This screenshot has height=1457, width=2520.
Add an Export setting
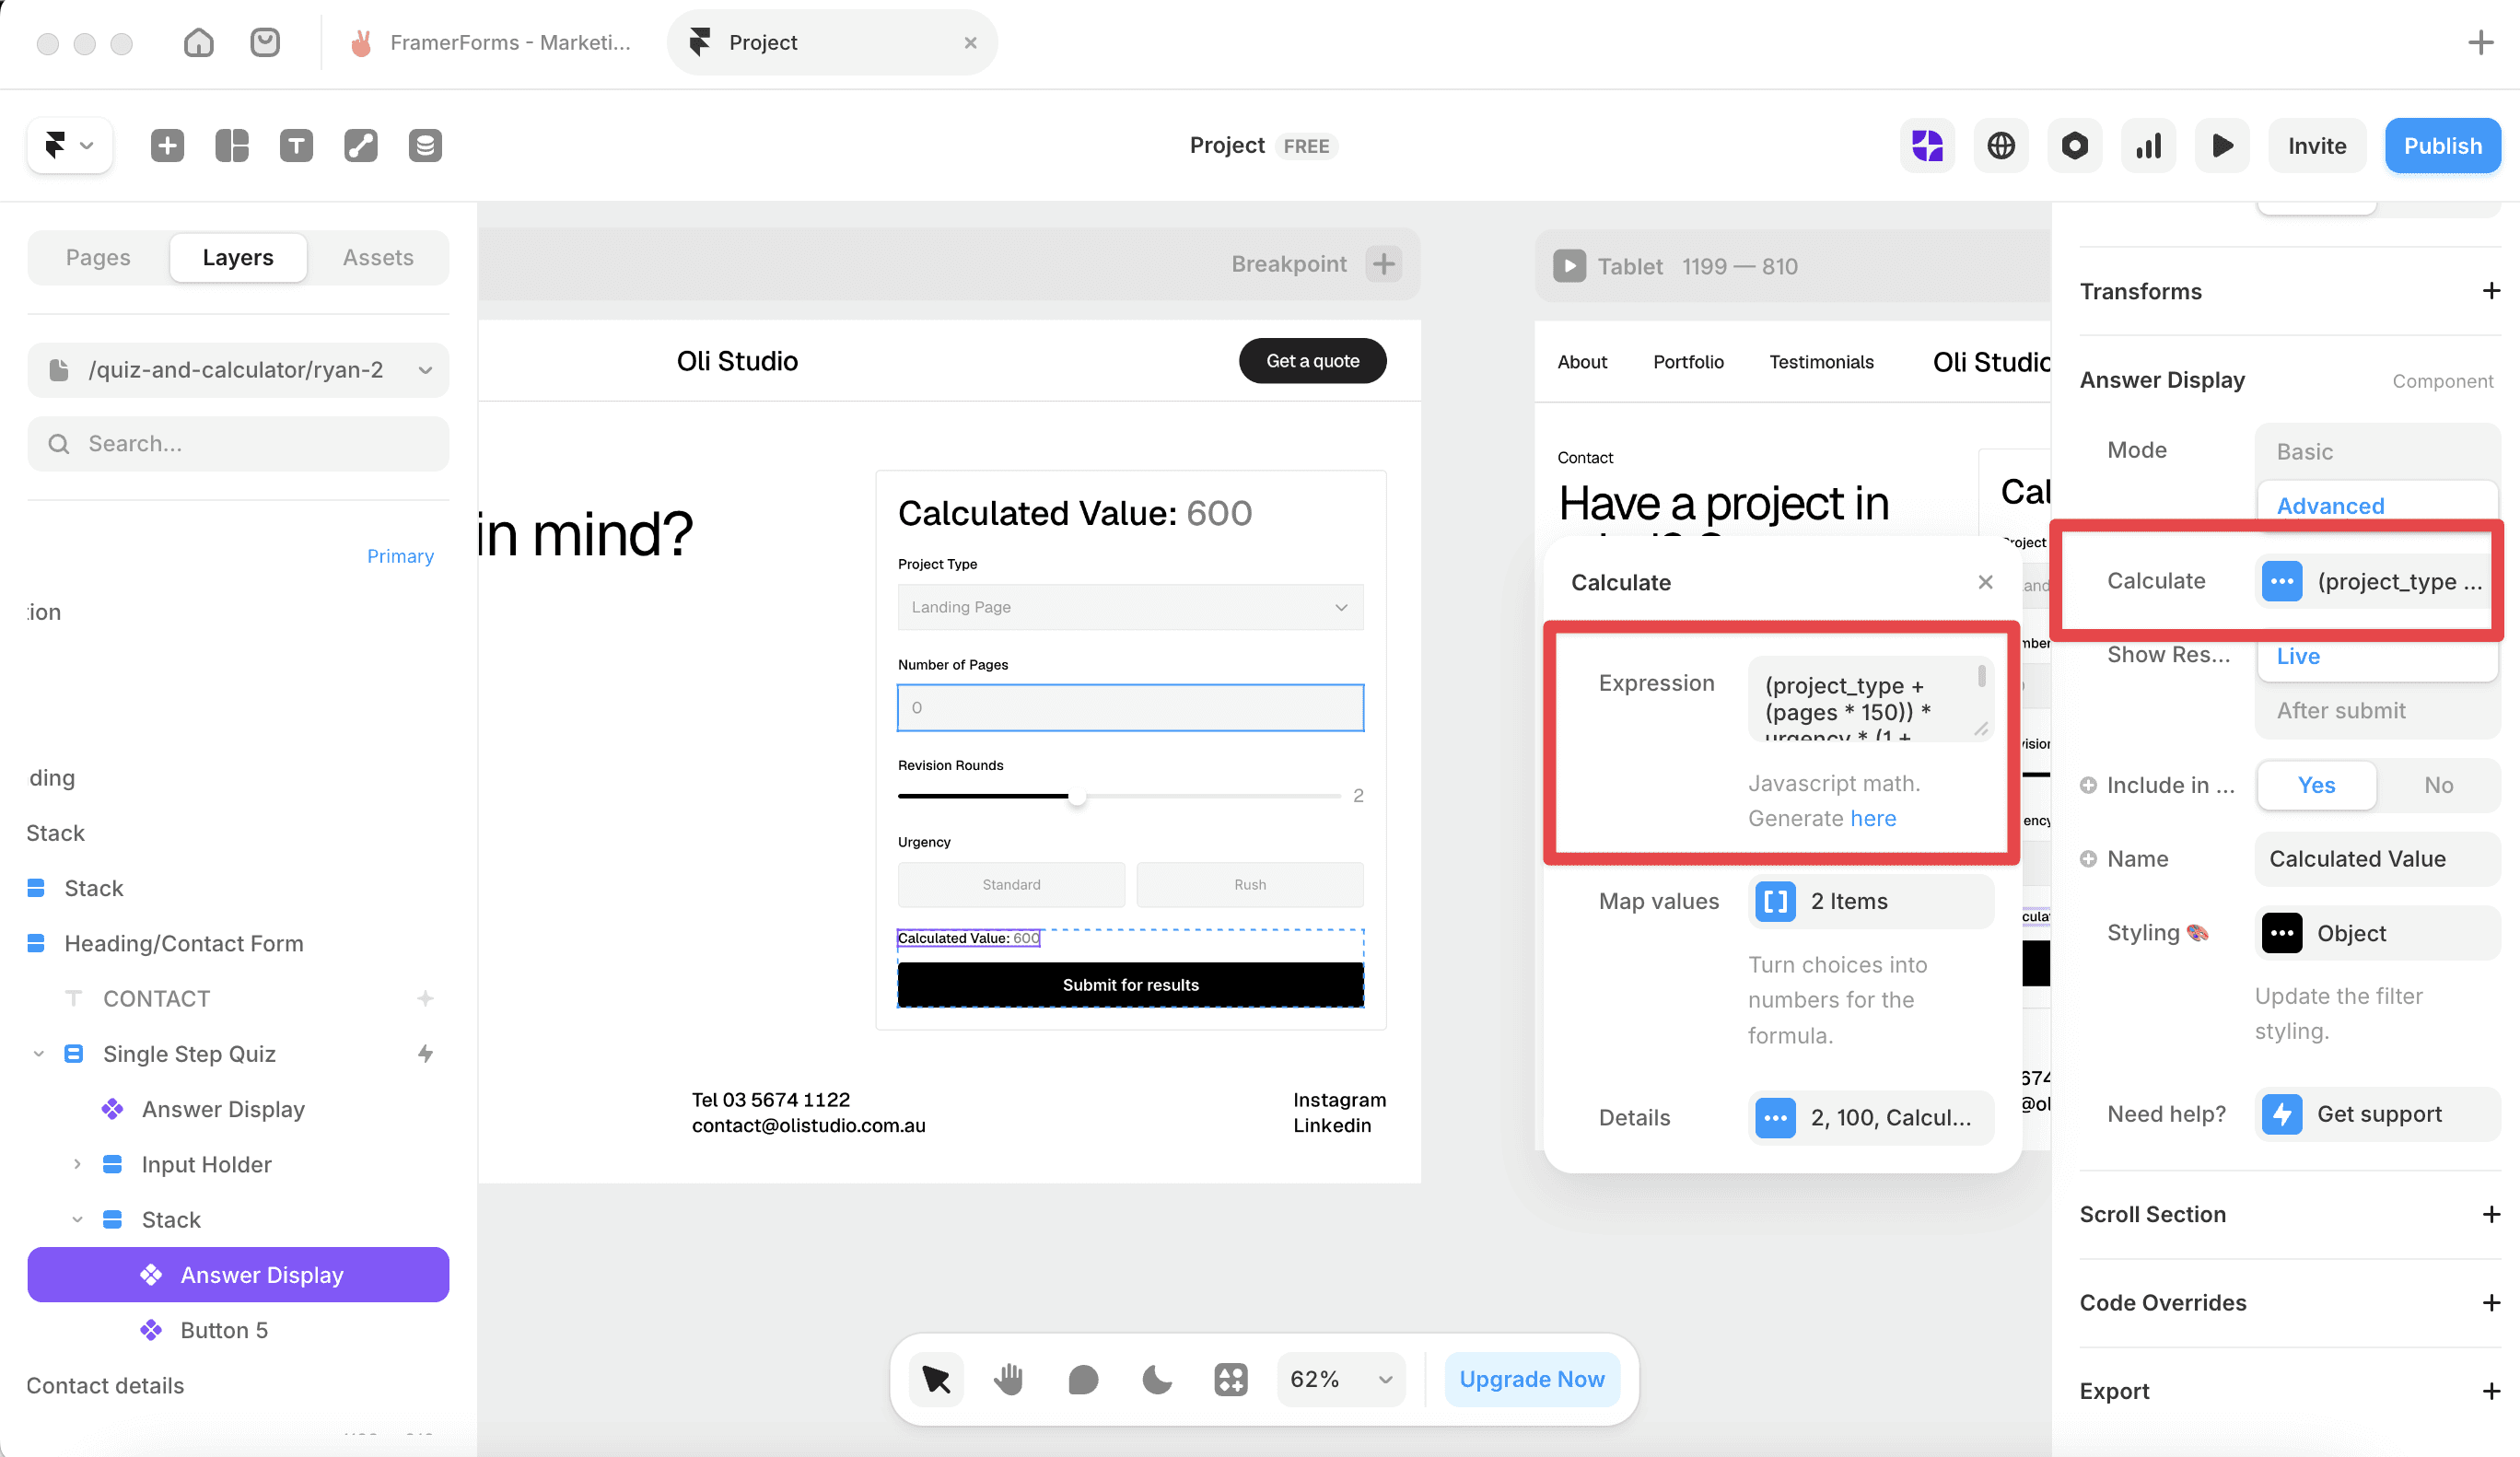pyautogui.click(x=2491, y=1391)
